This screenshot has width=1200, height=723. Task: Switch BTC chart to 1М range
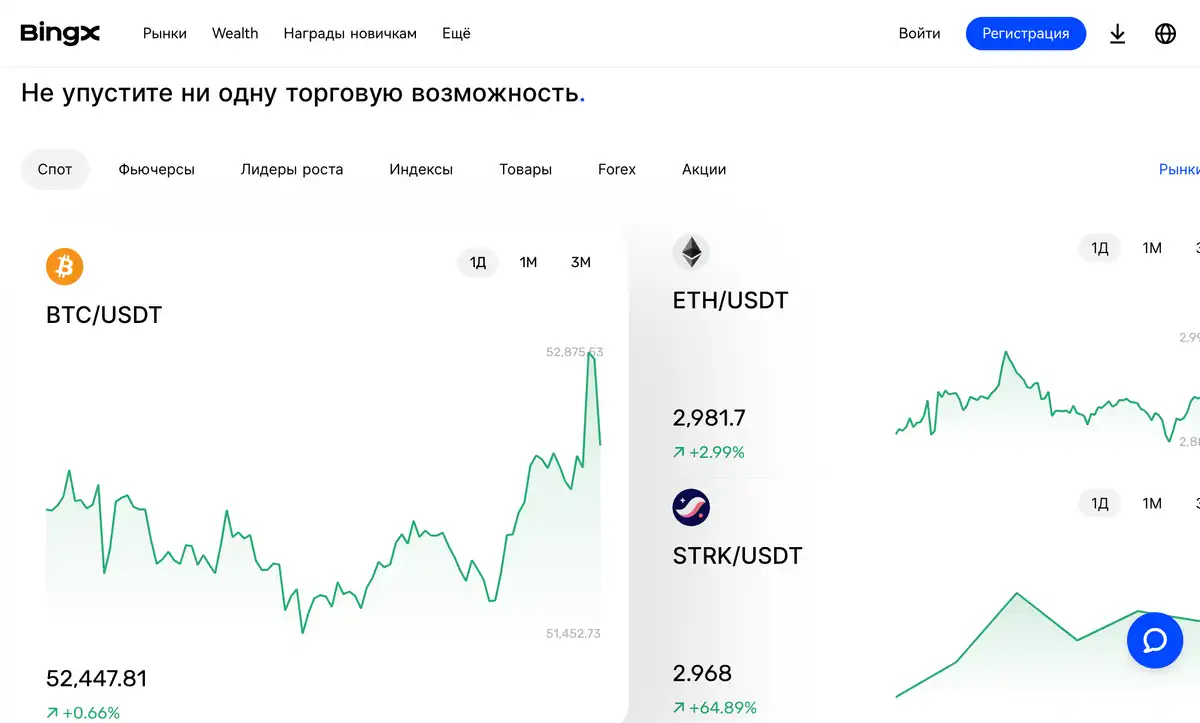(528, 263)
